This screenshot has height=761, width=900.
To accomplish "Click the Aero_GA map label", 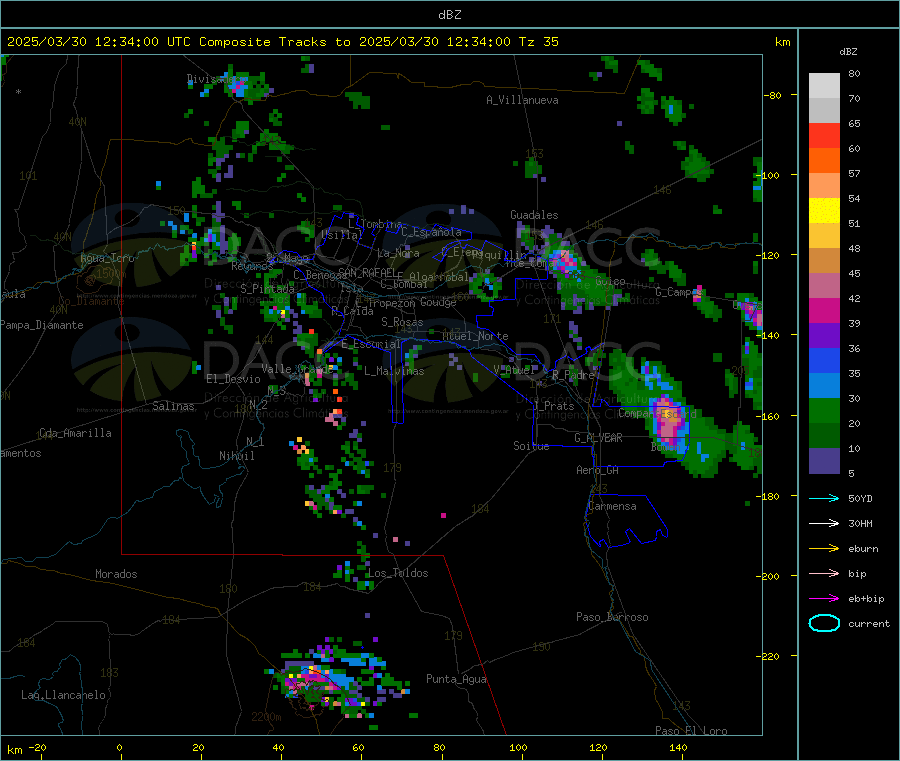I will pos(598,470).
